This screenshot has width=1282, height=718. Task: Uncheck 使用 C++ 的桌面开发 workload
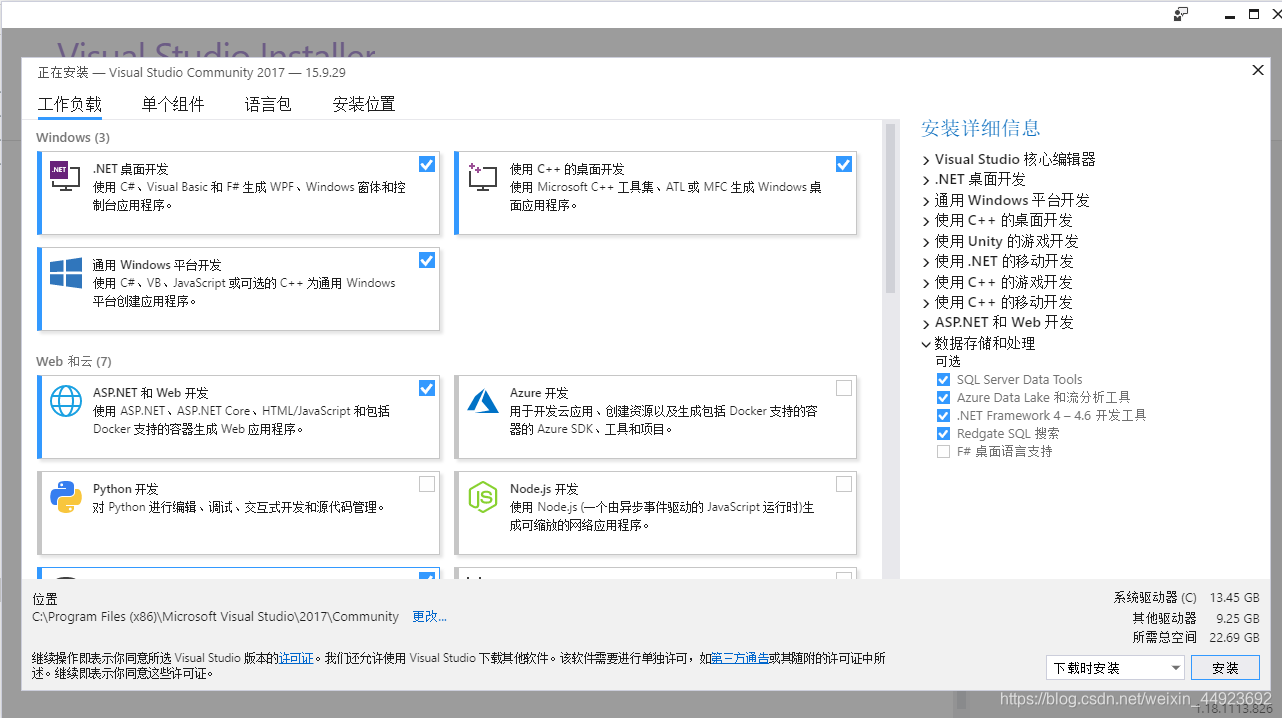tap(844, 164)
